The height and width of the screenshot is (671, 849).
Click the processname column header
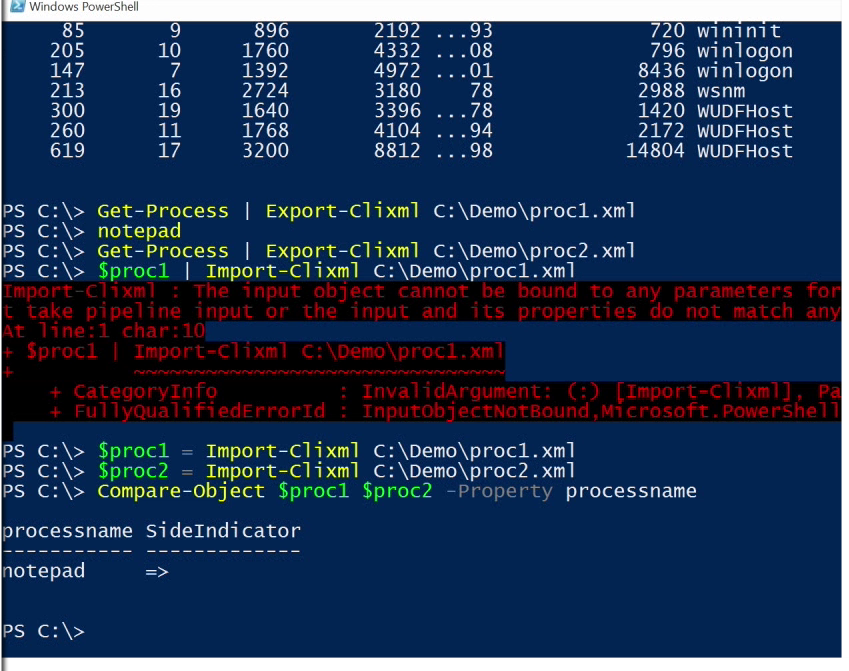(67, 531)
